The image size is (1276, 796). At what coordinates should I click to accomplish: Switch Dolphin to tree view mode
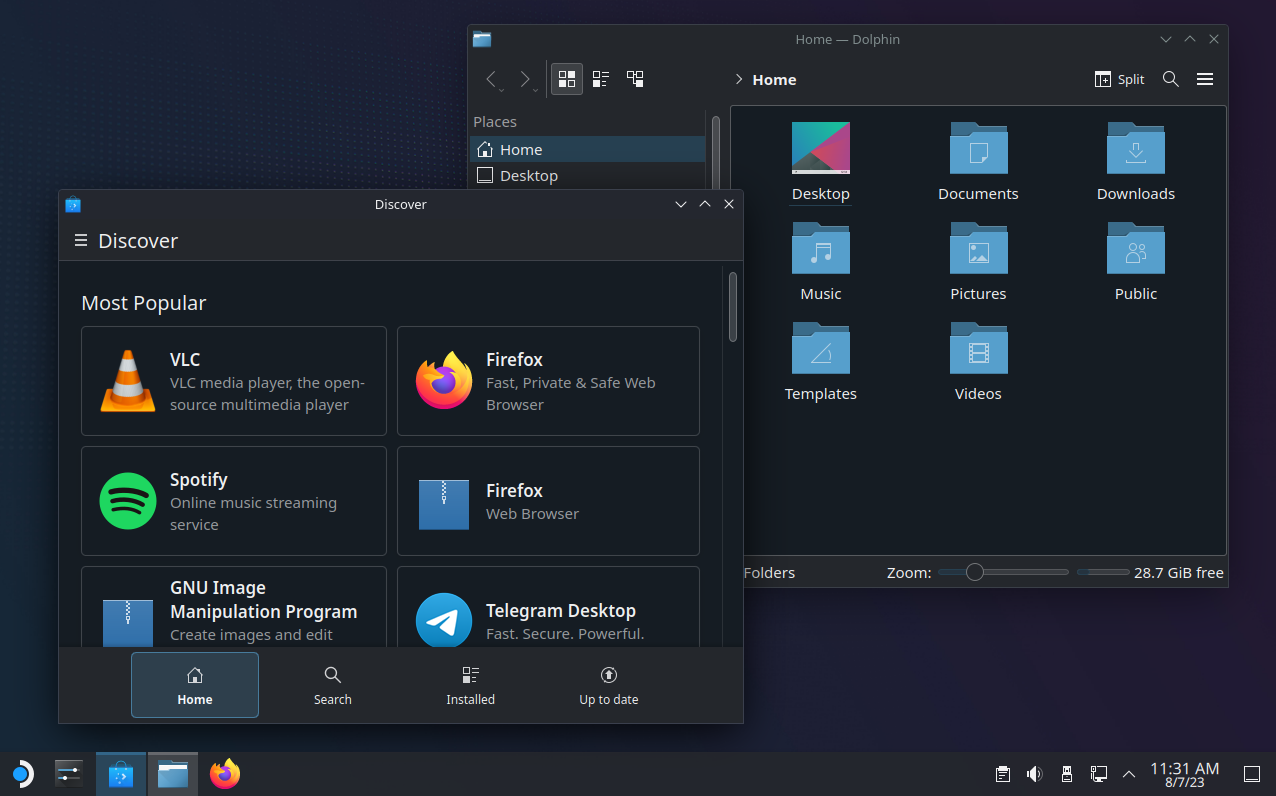pyautogui.click(x=634, y=79)
